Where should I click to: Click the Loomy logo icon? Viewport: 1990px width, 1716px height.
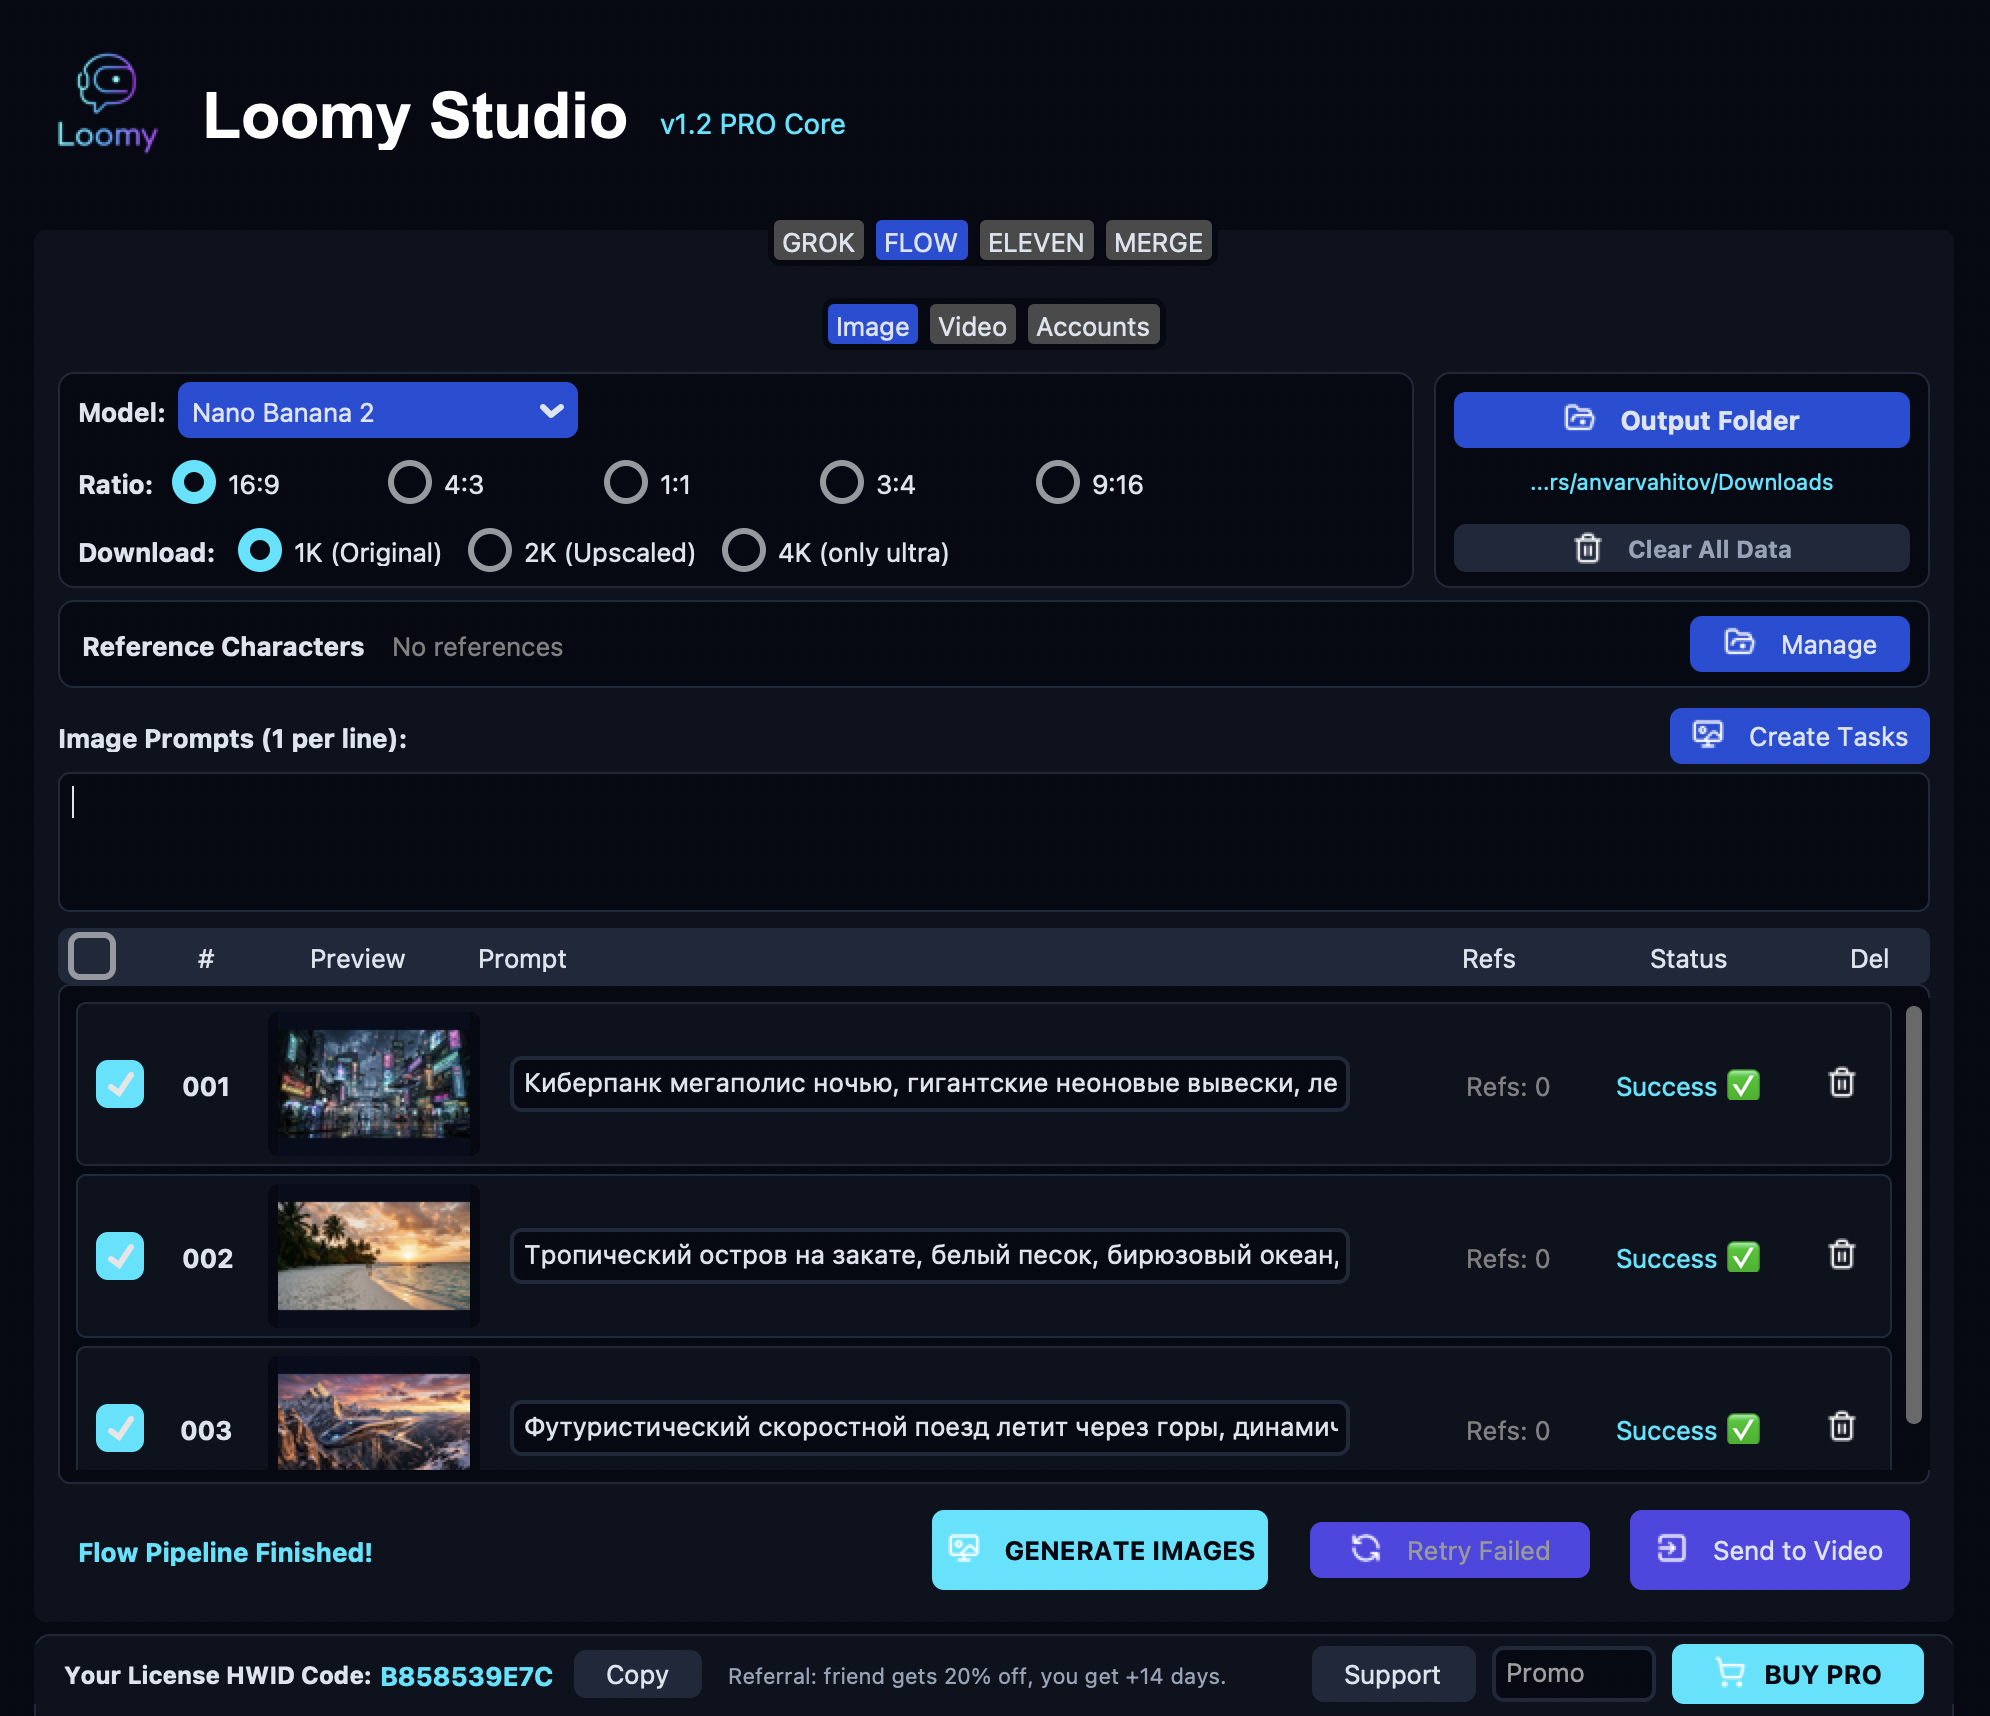(107, 103)
